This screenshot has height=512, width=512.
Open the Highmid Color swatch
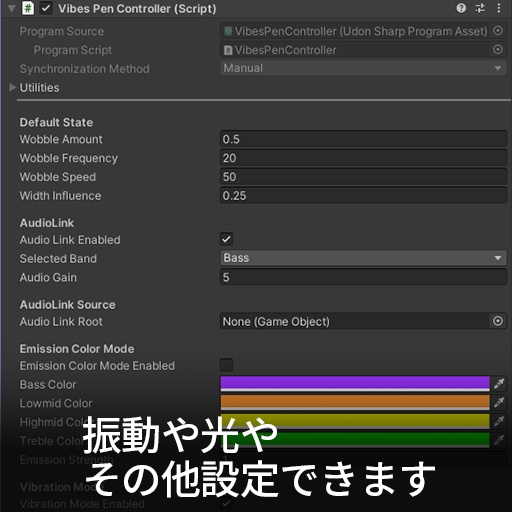[x=355, y=421]
